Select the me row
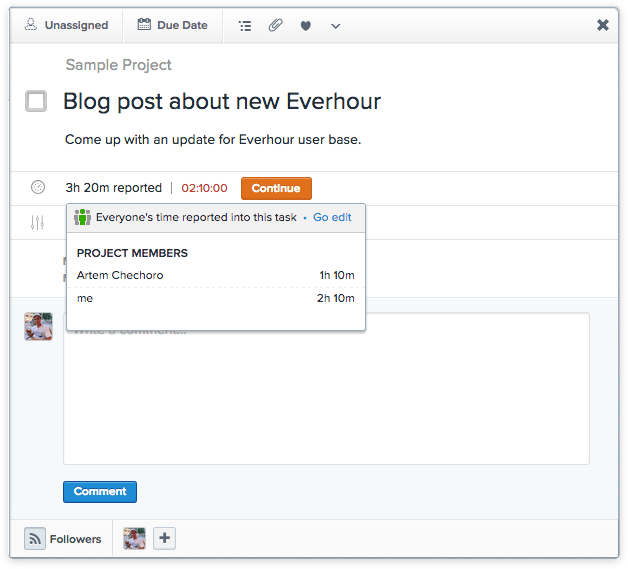This screenshot has width=628, height=569. pyautogui.click(x=216, y=298)
